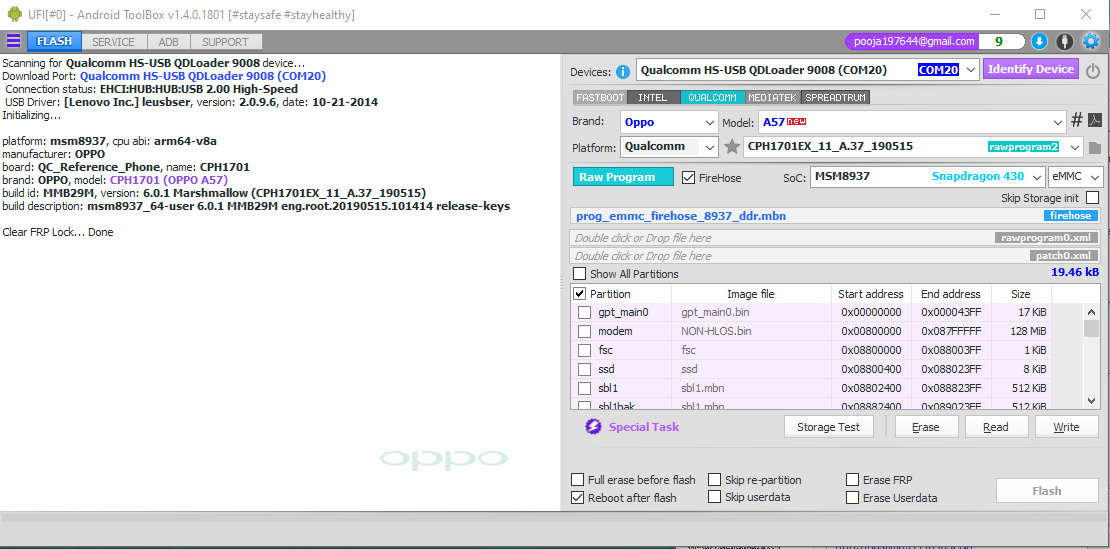
Task: Click the Read button
Action: (996, 427)
